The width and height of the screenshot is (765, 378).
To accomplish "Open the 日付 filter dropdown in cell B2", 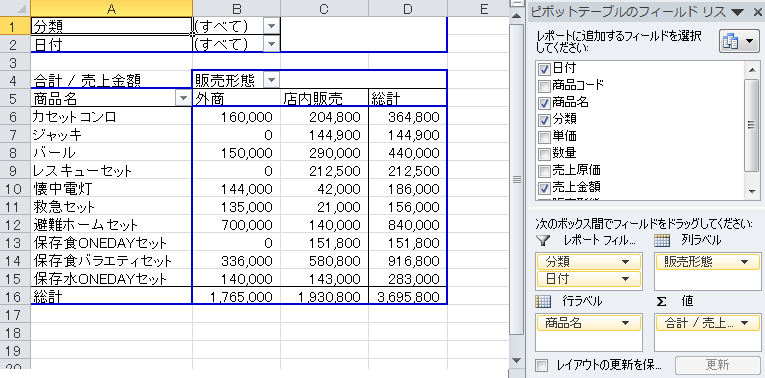I will point(272,44).
